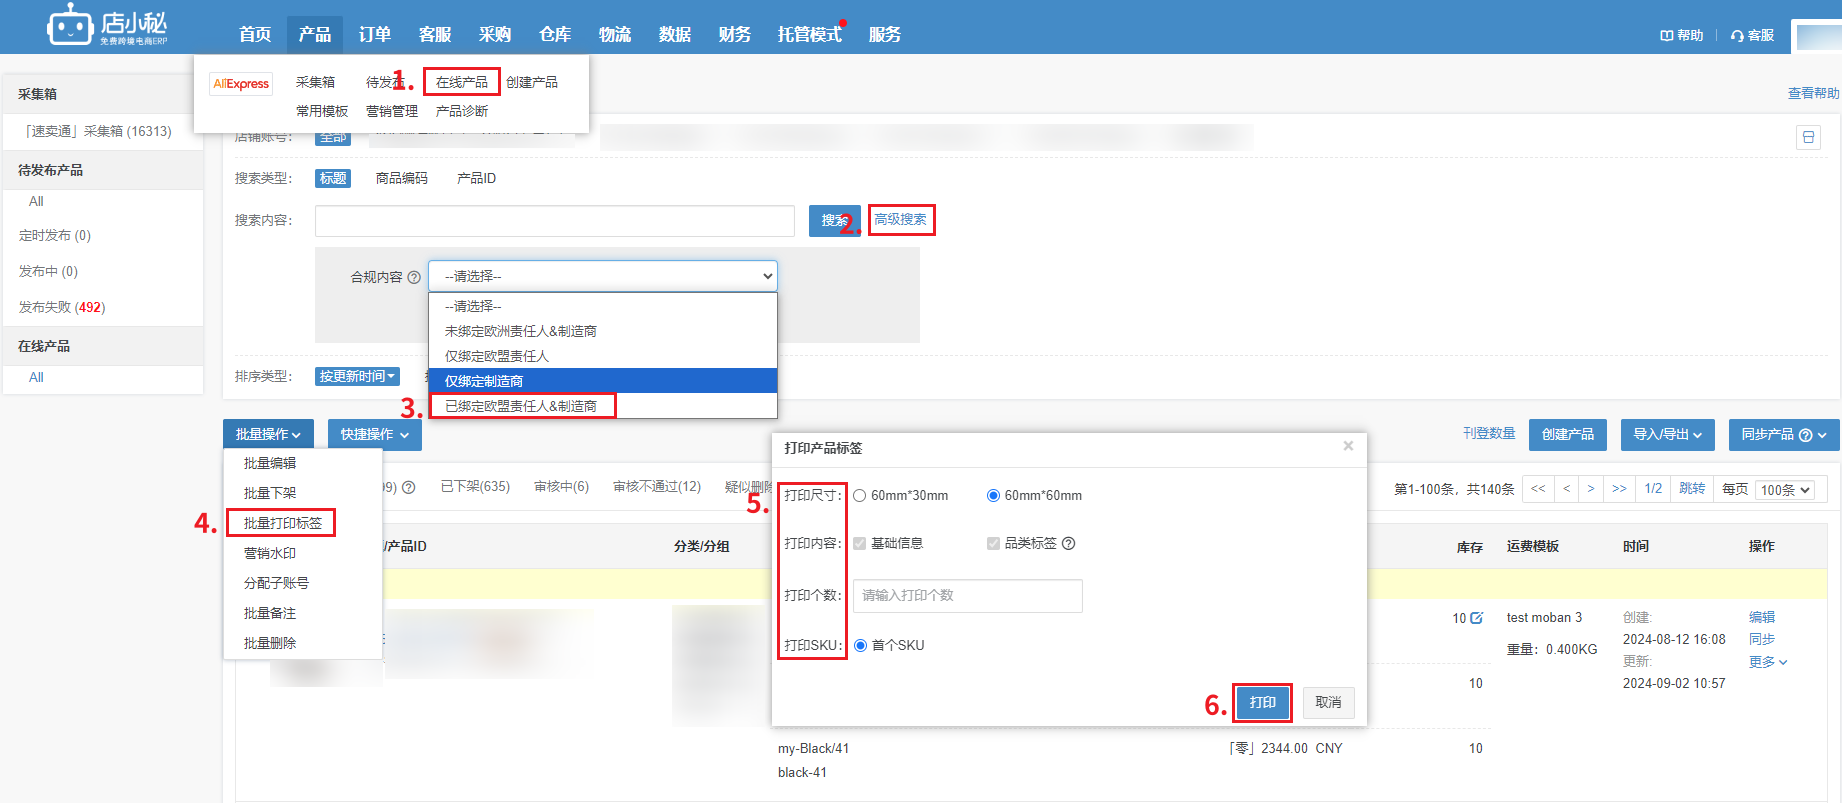Screen dimensions: 1842x803
Task: Open the 高级搜索 link
Action: tap(900, 219)
